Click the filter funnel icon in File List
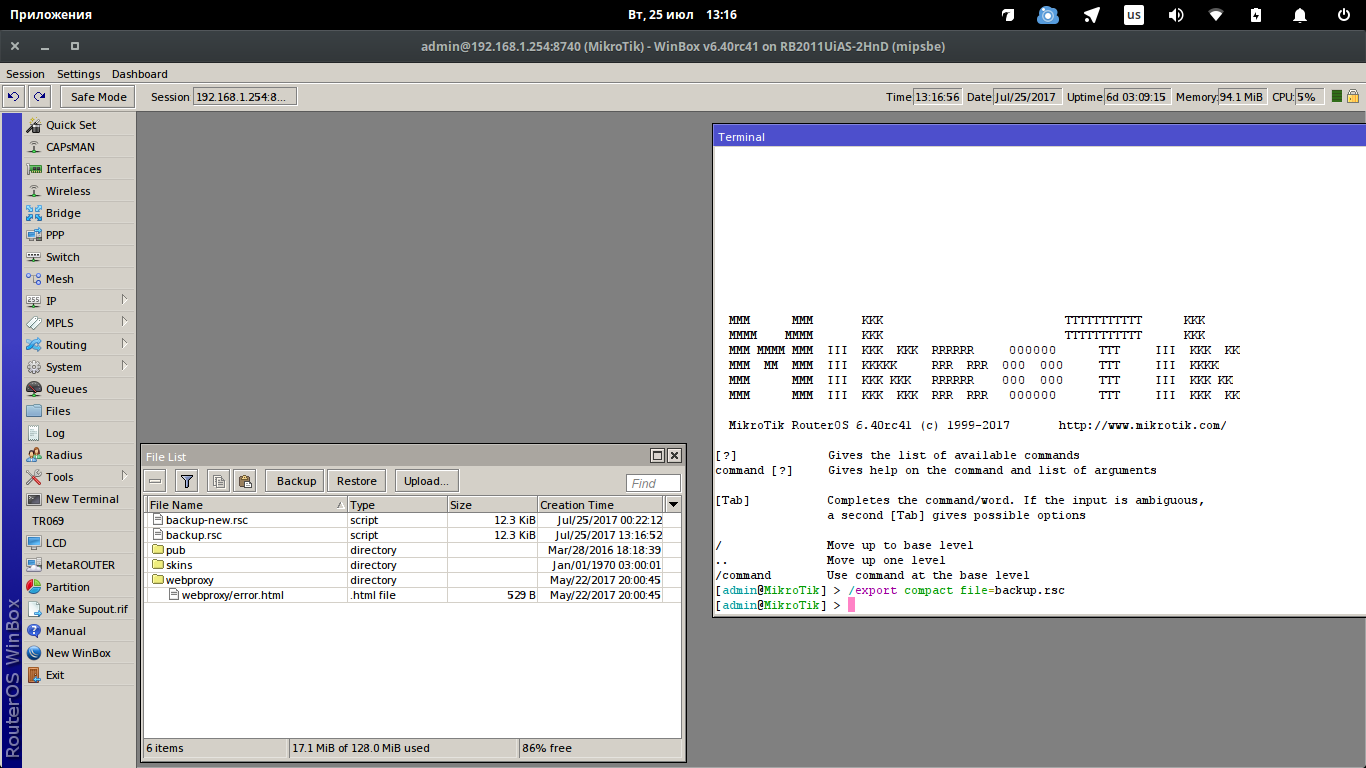1366x768 pixels. coord(186,481)
